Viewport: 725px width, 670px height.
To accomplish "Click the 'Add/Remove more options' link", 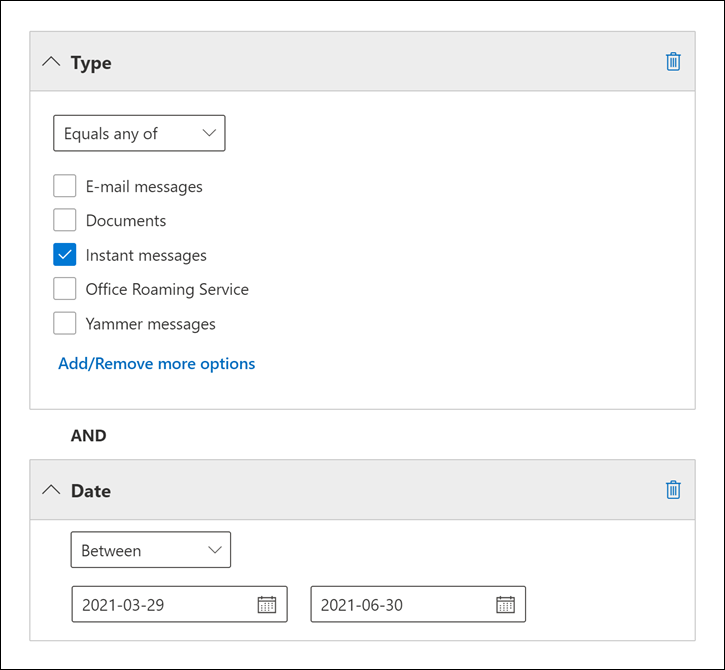I will (x=157, y=364).
